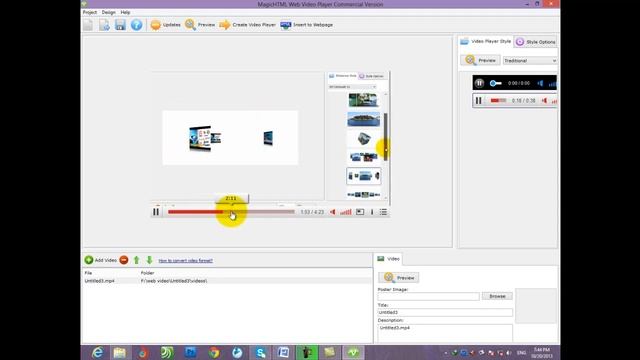Image resolution: width=640 pixels, height=360 pixels.
Task: Open the Project menu
Action: click(x=90, y=12)
